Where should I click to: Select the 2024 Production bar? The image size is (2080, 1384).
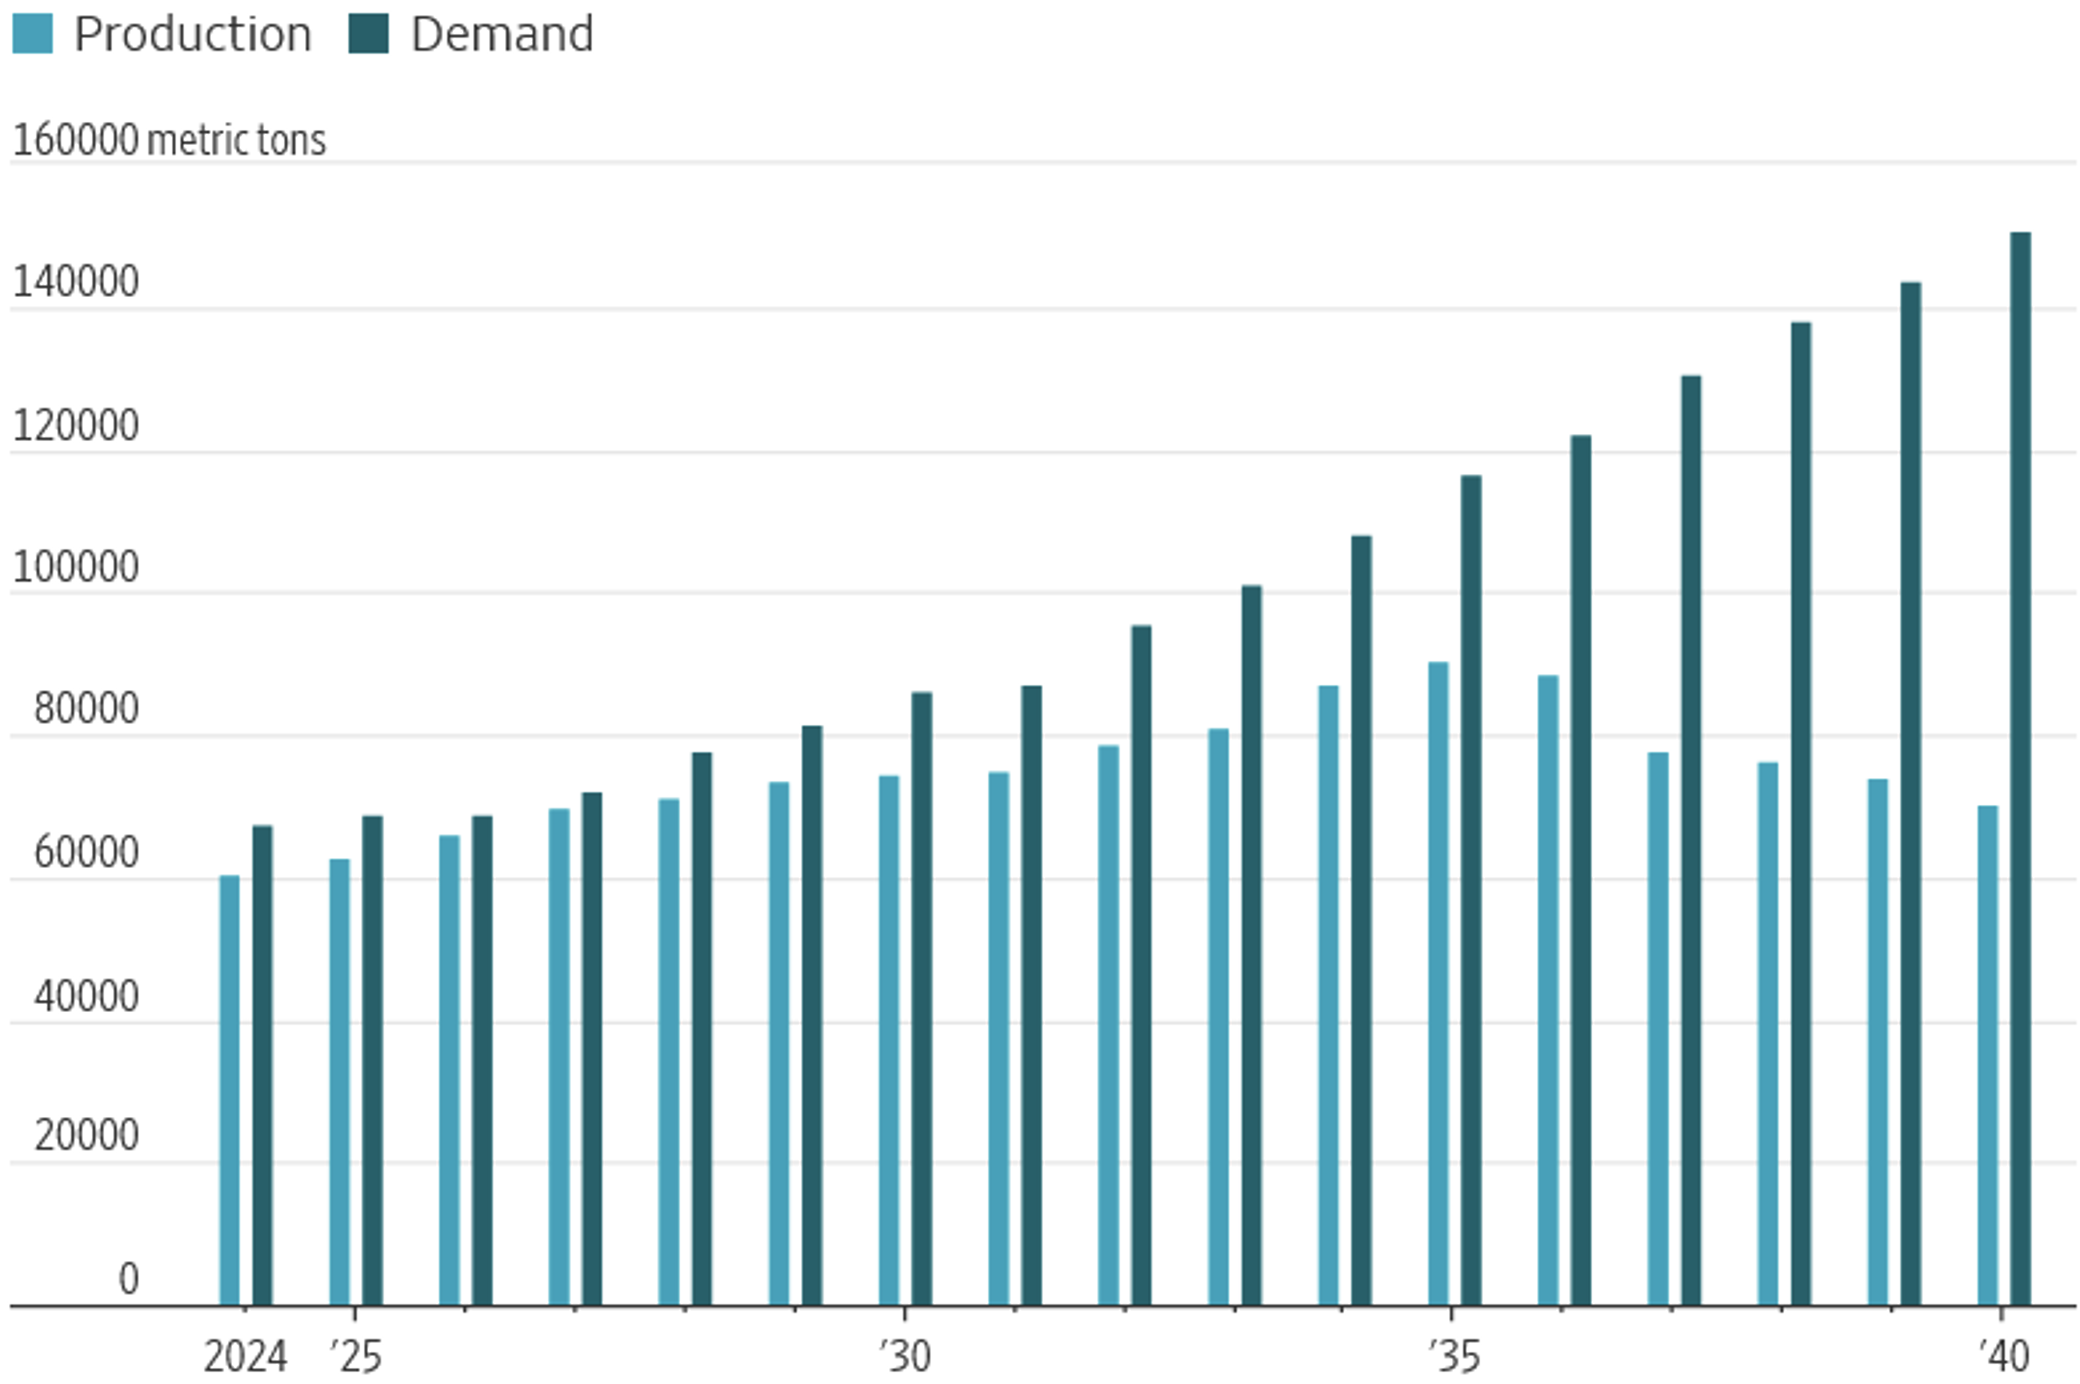229,1090
